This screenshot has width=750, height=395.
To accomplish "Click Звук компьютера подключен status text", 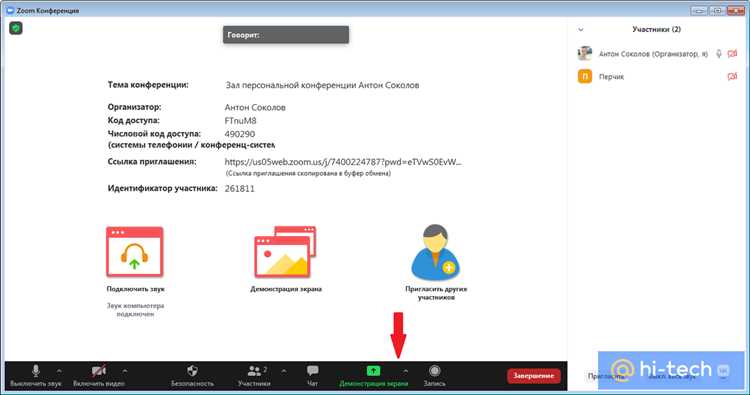I will coord(135,310).
